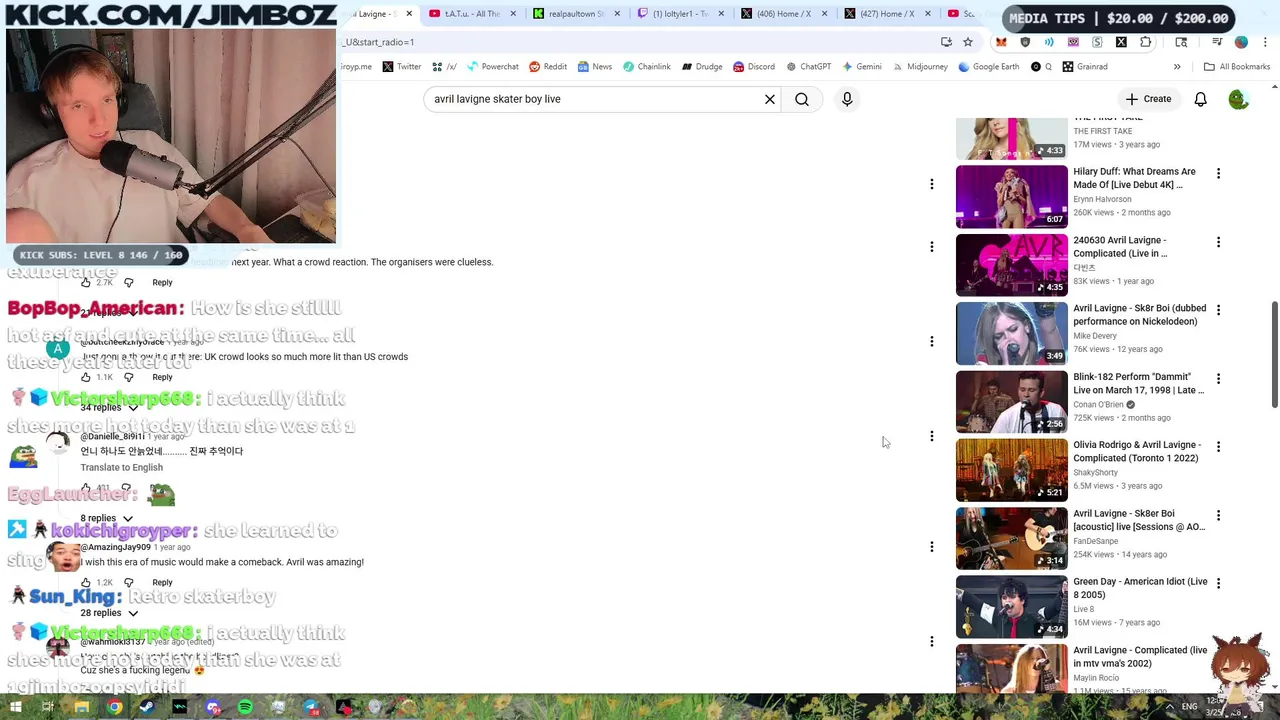Open the Chrome extensions puzzle icon

click(x=1145, y=42)
